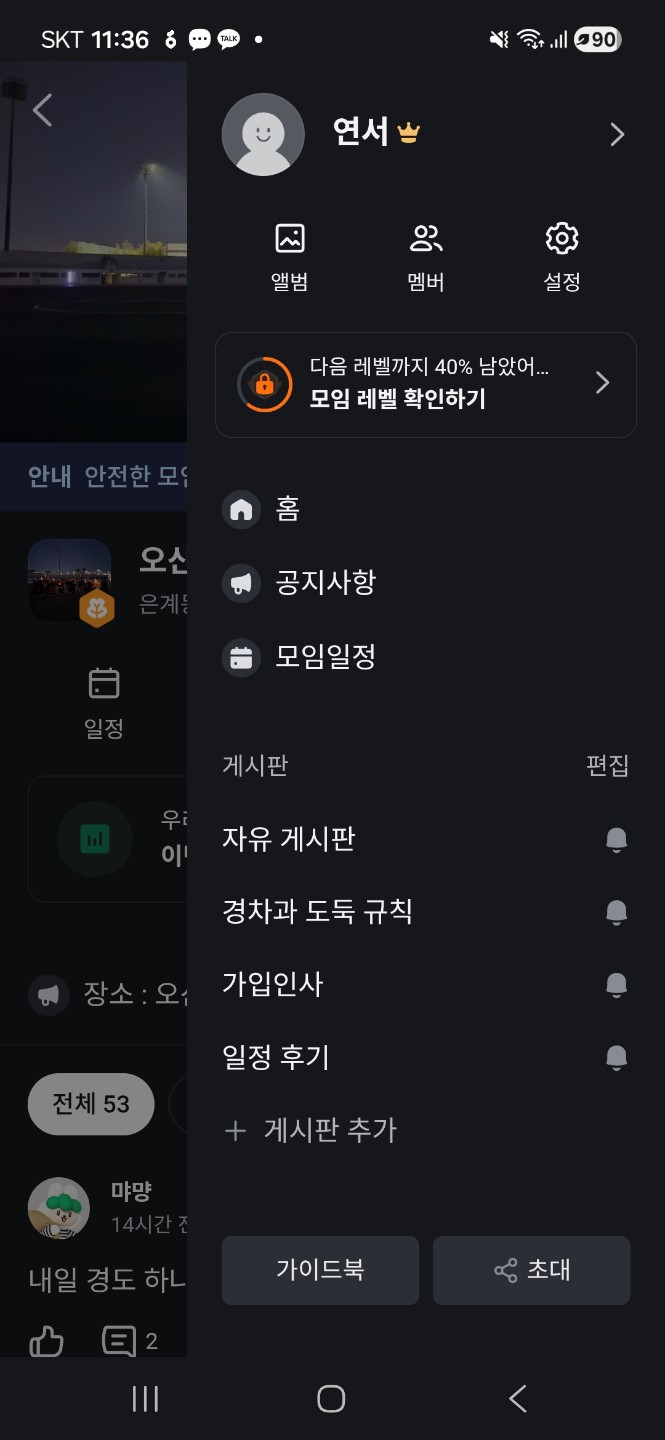
Task: Open 모임일정 calendar menu item
Action: (241, 657)
